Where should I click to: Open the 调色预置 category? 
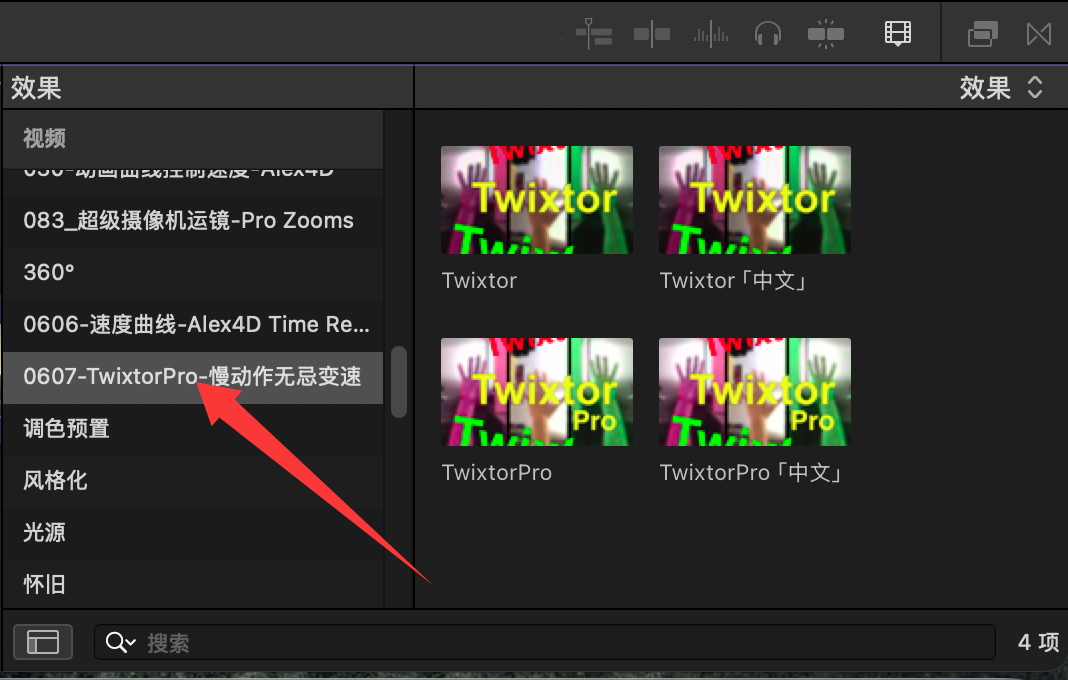pyautogui.click(x=66, y=429)
